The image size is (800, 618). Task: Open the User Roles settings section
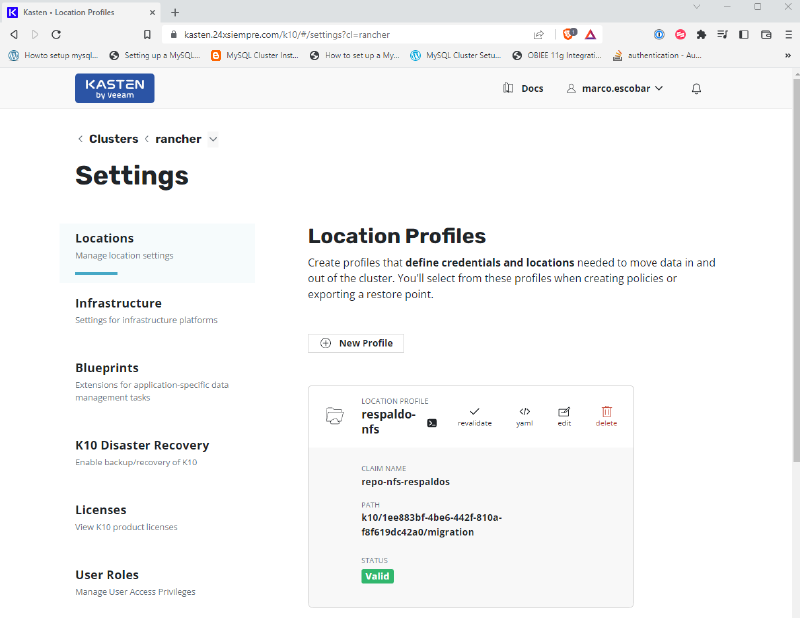(x=136, y=582)
